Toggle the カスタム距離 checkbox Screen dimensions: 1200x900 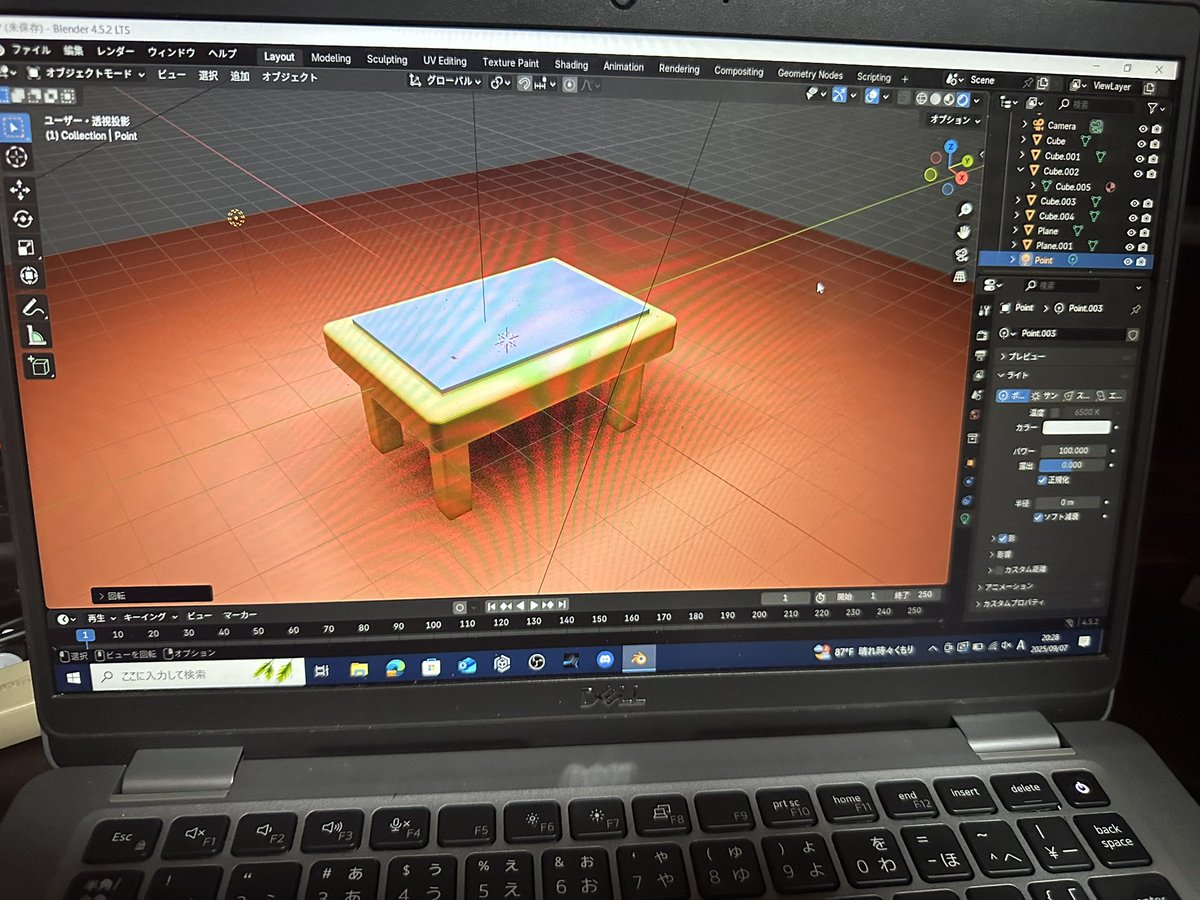(x=998, y=569)
